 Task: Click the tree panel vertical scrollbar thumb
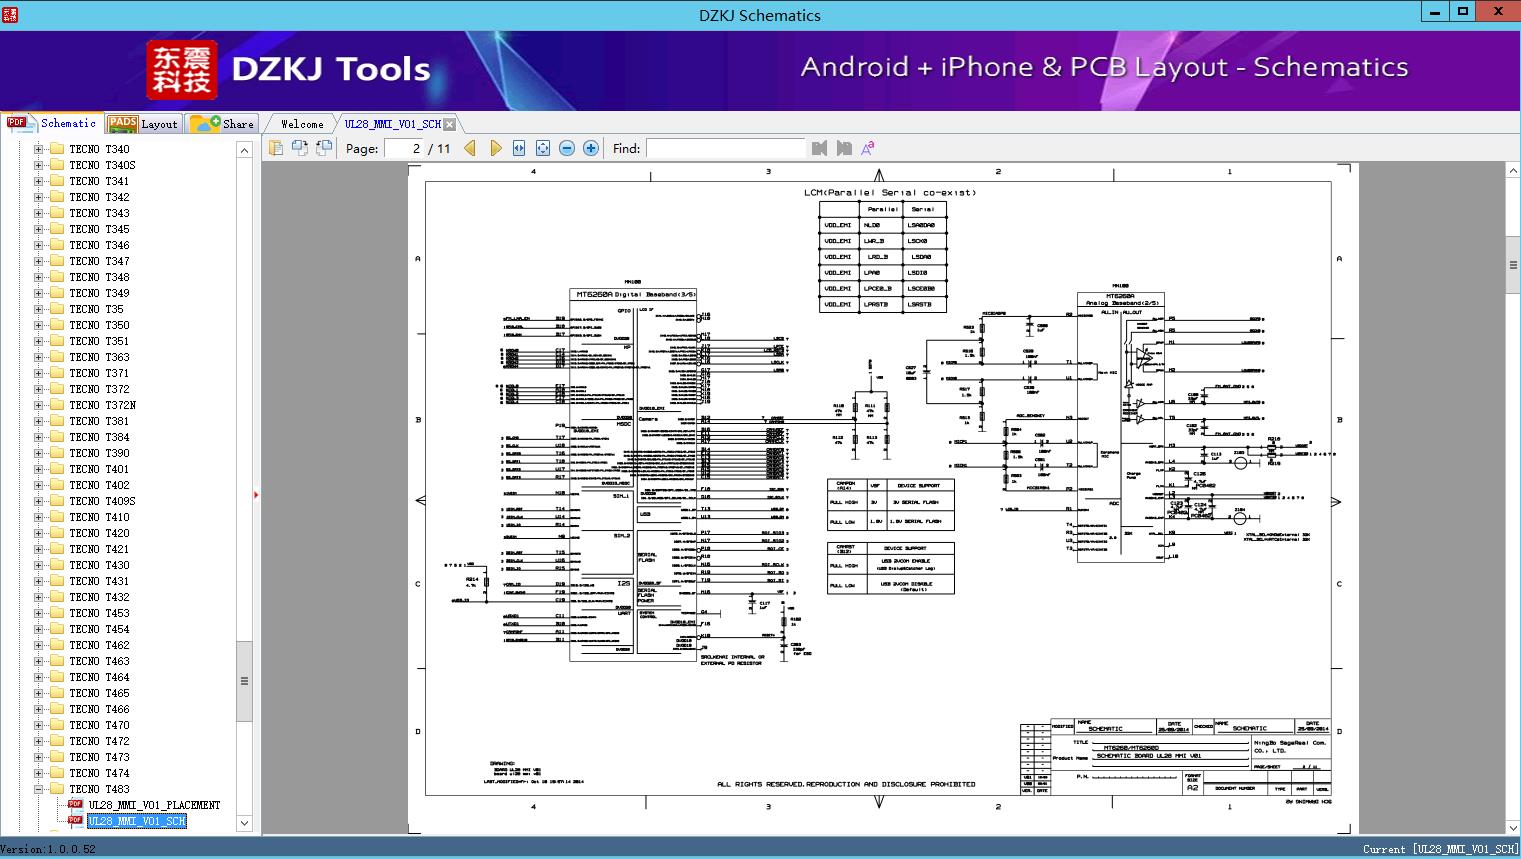click(x=244, y=680)
